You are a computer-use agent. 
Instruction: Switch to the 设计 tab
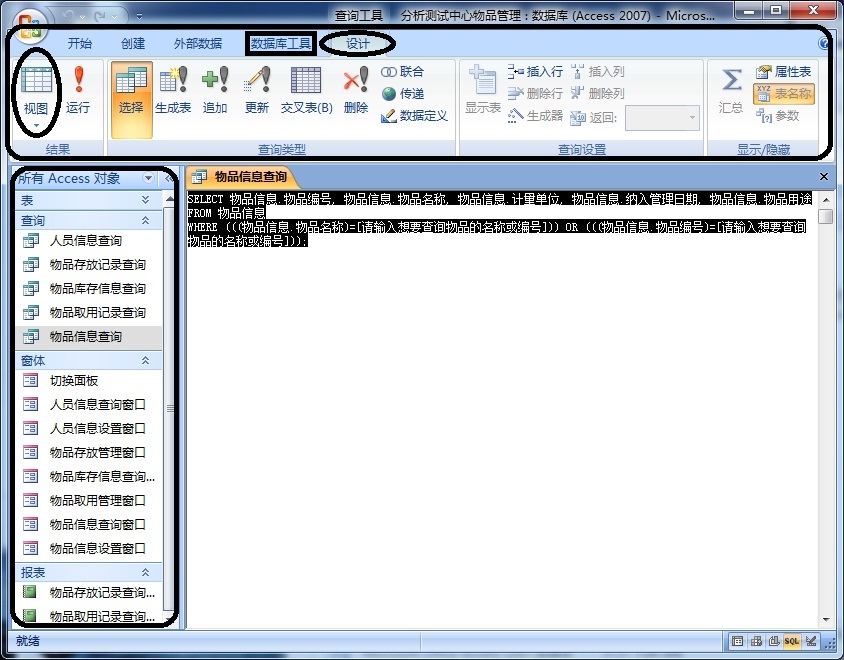pos(357,44)
